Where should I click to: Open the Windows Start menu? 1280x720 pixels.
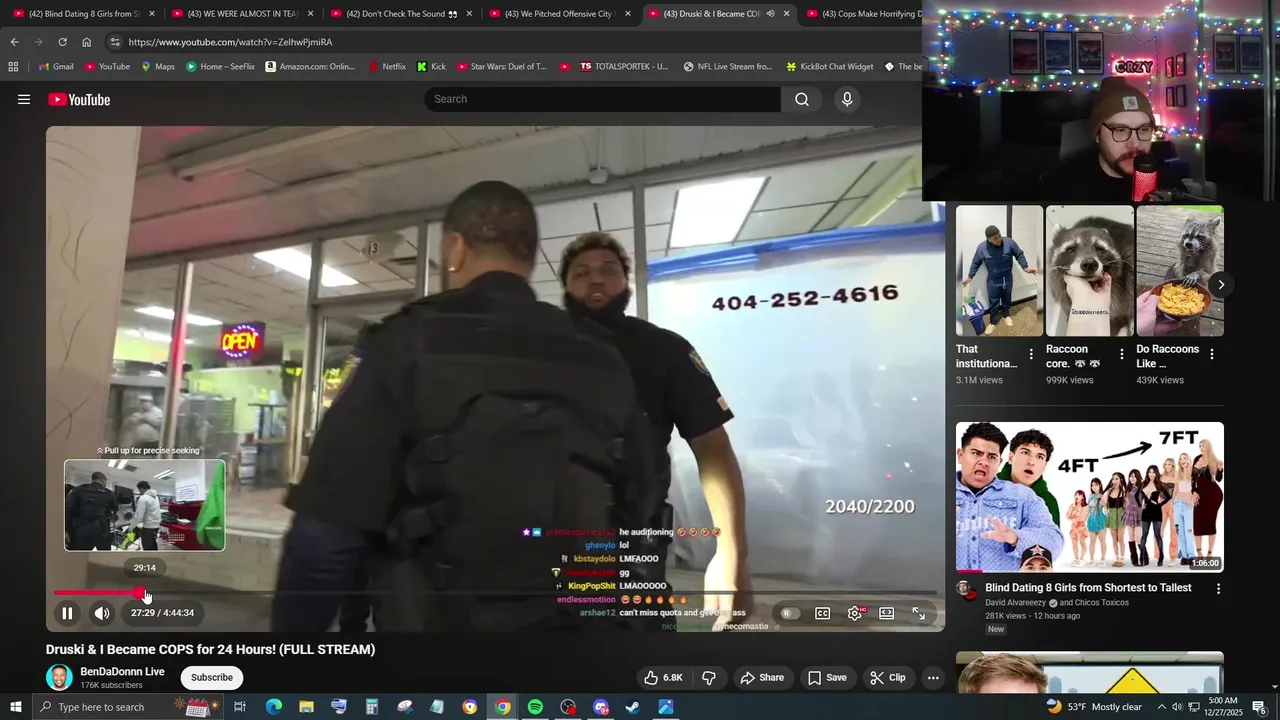[15, 707]
